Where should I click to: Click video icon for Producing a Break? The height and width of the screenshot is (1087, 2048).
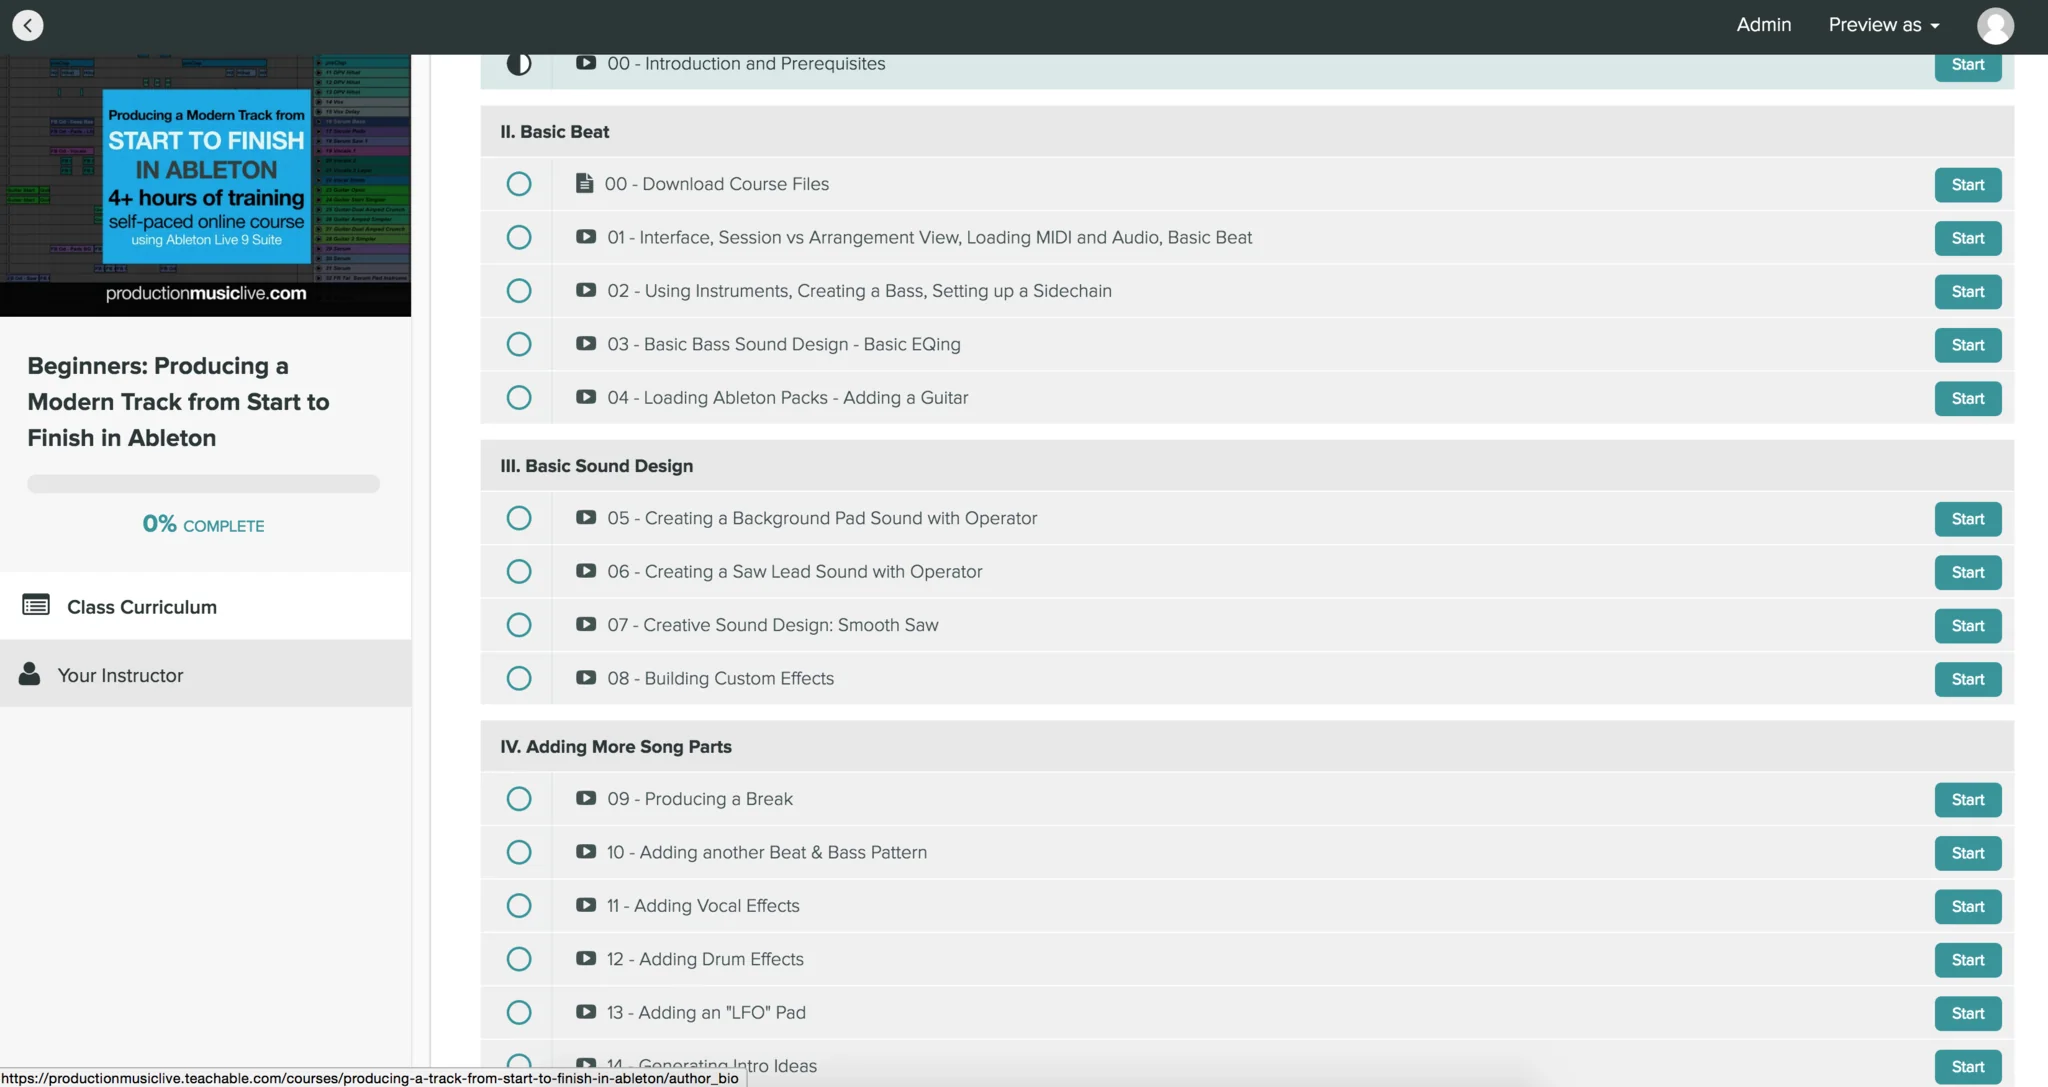pos(586,798)
